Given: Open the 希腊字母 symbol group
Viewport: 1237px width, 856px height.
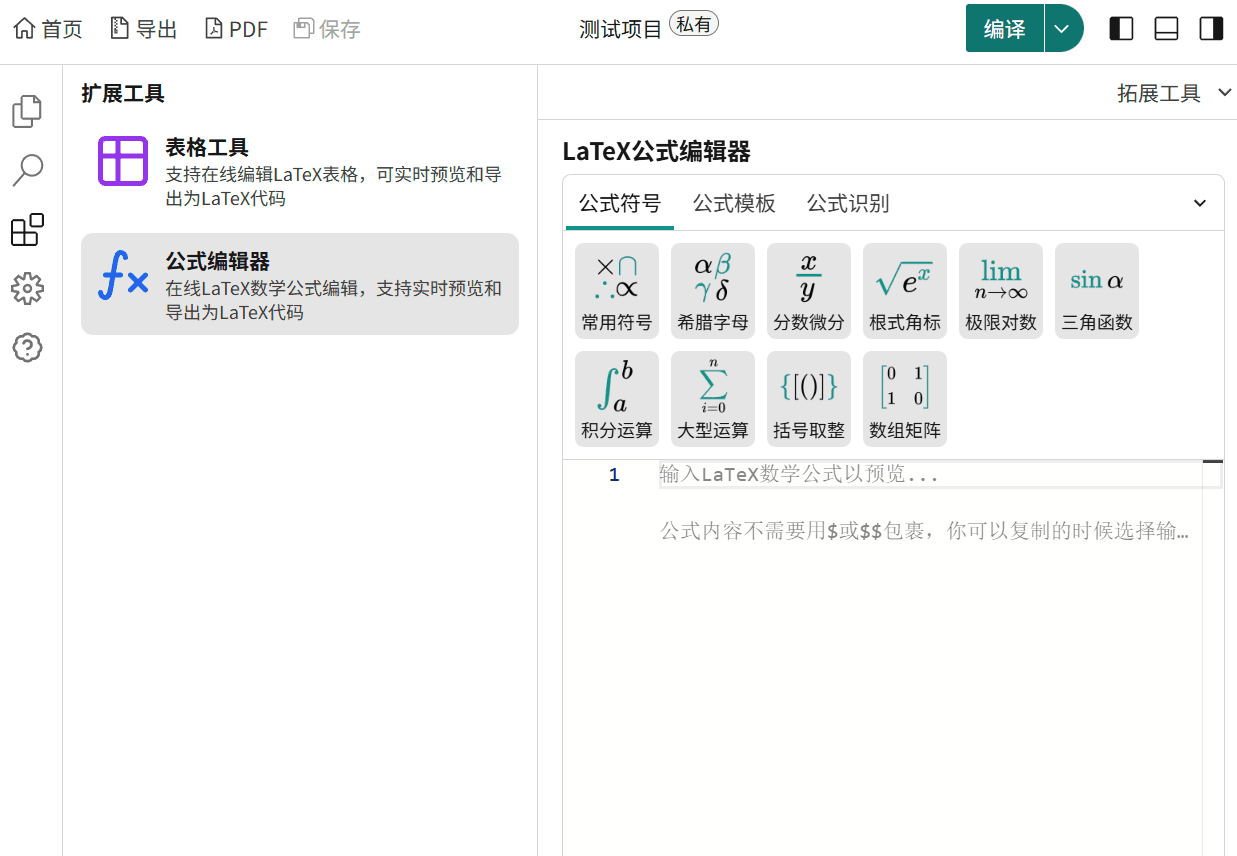Looking at the screenshot, I should [712, 291].
